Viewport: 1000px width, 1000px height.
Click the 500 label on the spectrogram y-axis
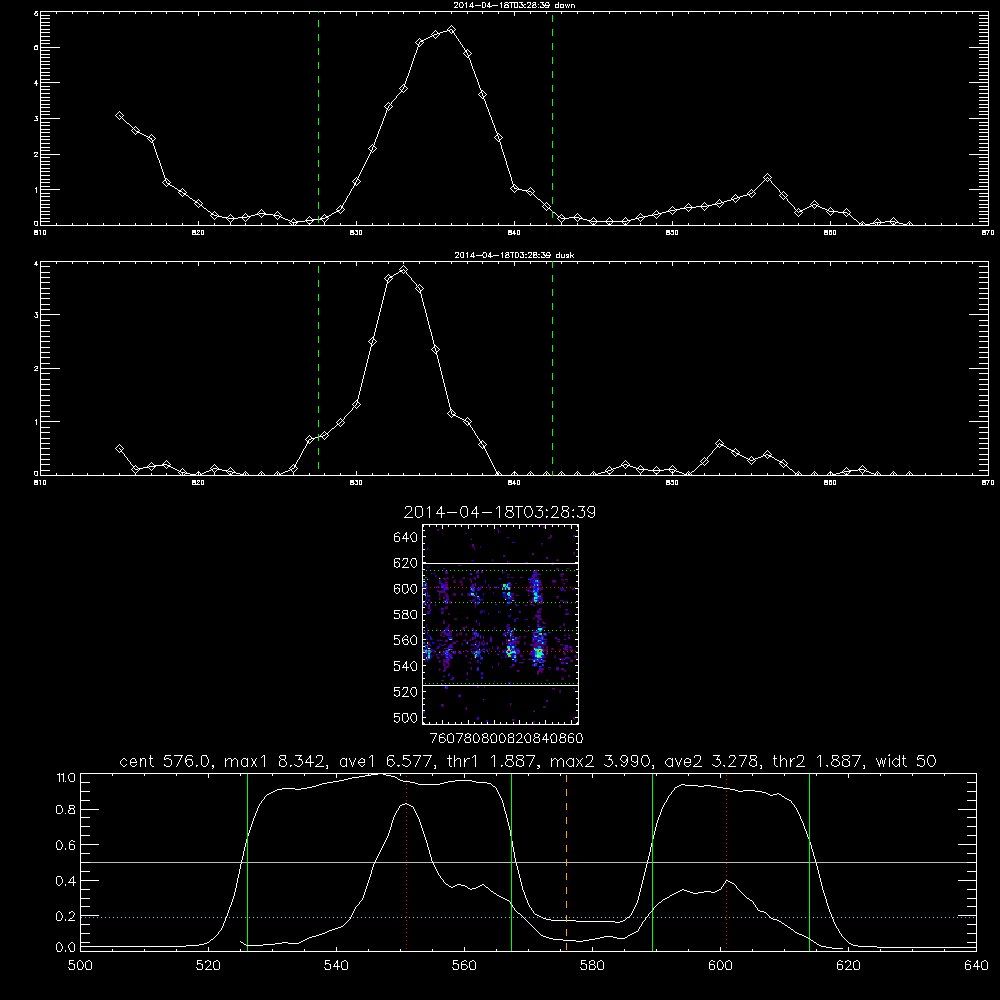click(406, 717)
